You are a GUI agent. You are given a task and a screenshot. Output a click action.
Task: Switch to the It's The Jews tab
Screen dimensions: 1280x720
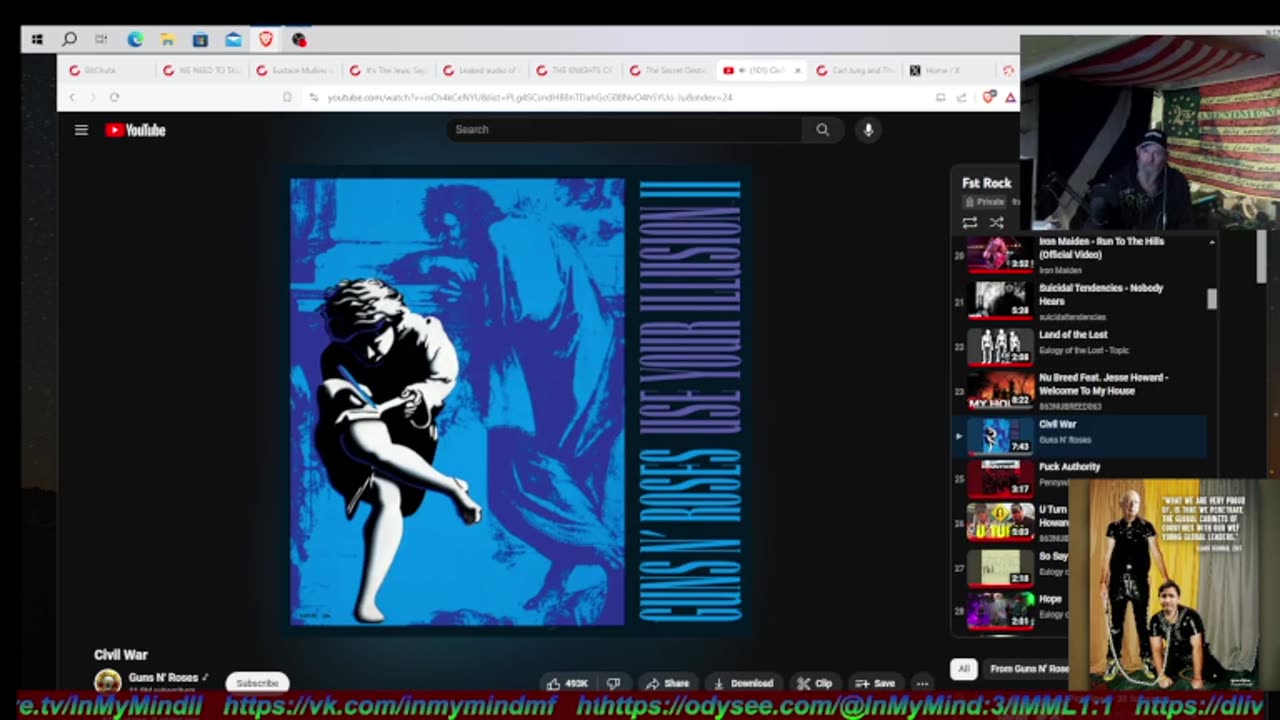[x=388, y=70]
